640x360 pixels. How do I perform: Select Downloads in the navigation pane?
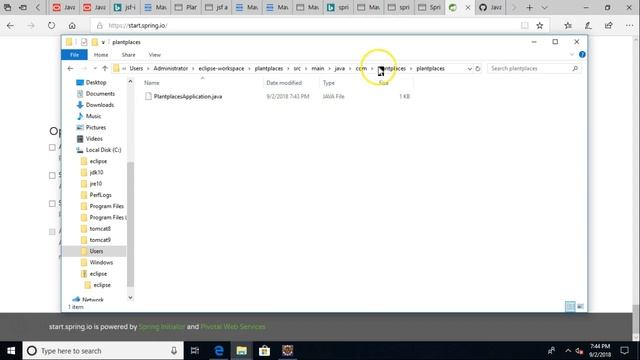(100, 105)
